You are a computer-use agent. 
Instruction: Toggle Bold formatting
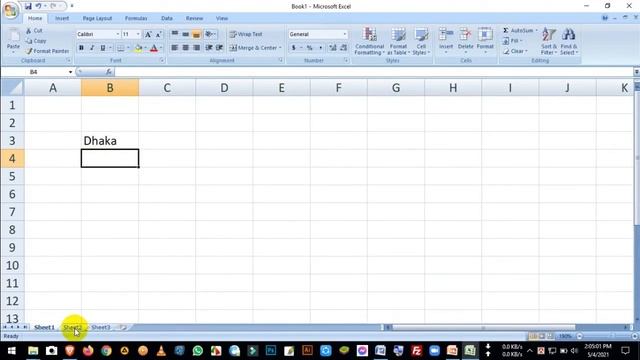[81, 48]
